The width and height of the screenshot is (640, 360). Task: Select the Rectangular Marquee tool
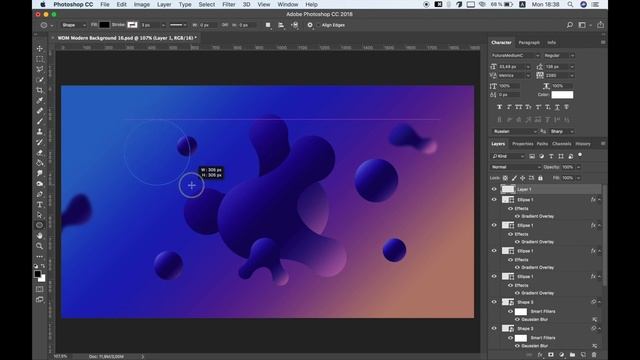point(40,59)
